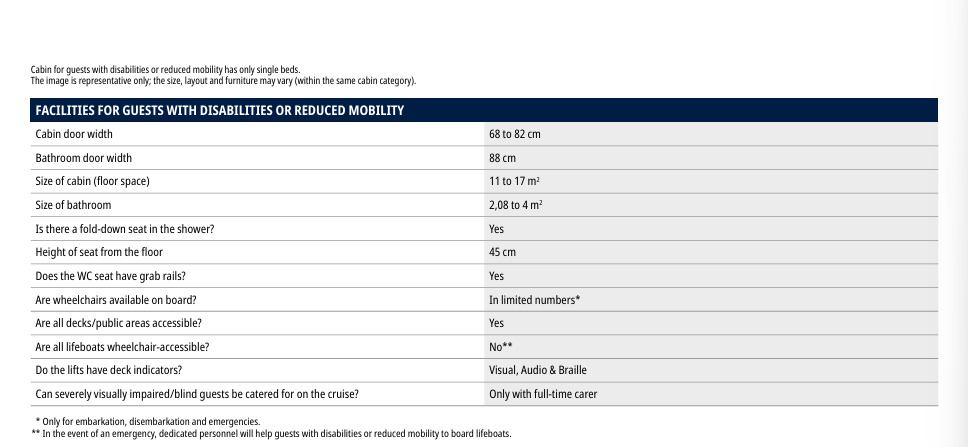Select the '88 cm' bathroom door value

(x=502, y=158)
